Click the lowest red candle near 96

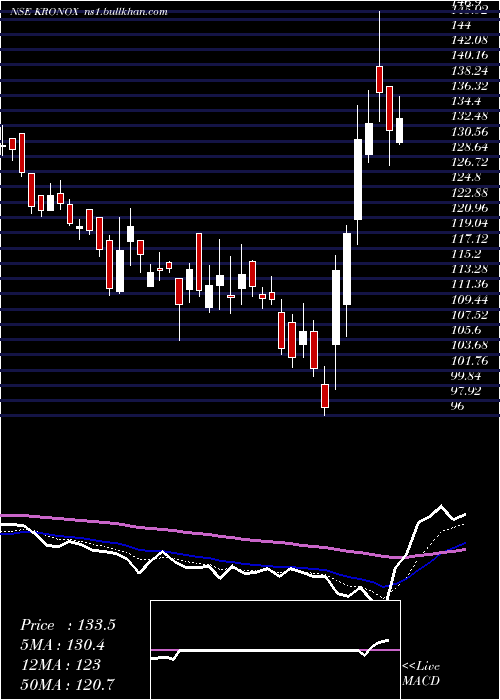click(x=325, y=396)
